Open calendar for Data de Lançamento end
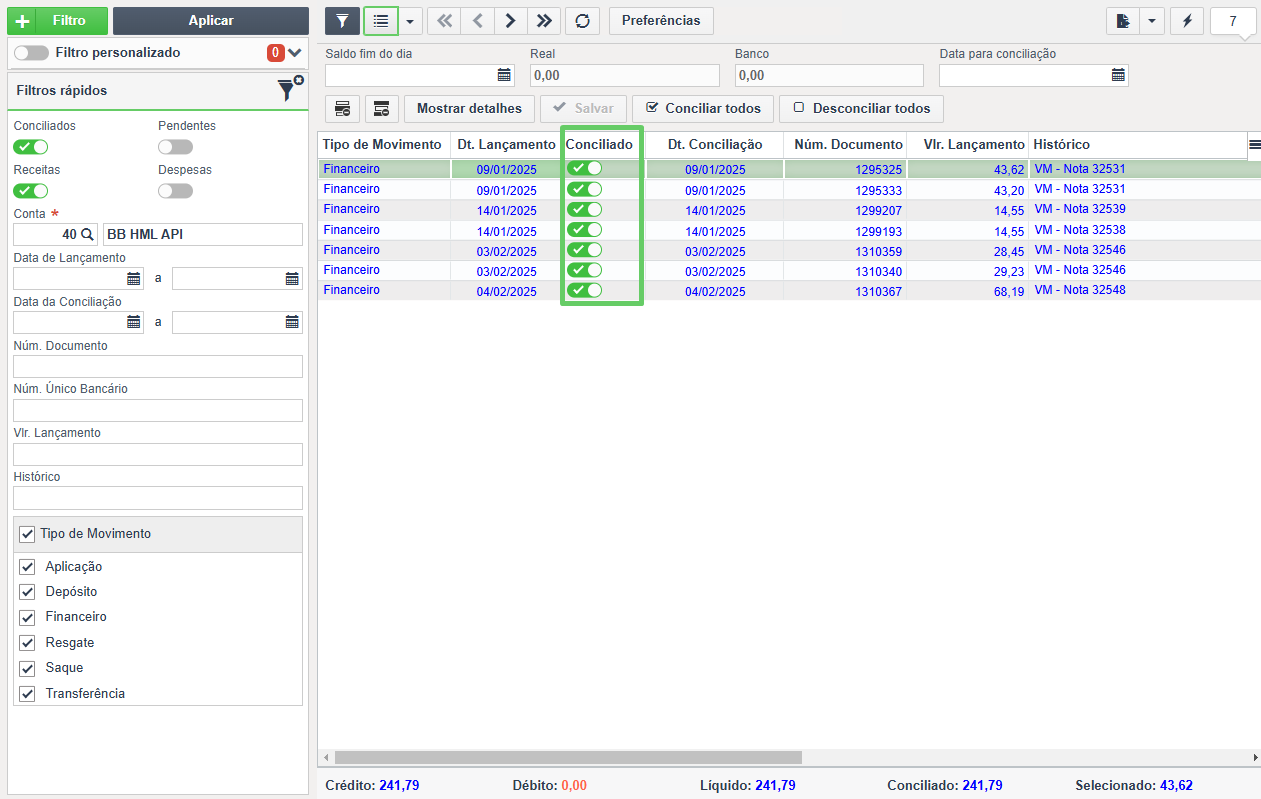 [292, 279]
